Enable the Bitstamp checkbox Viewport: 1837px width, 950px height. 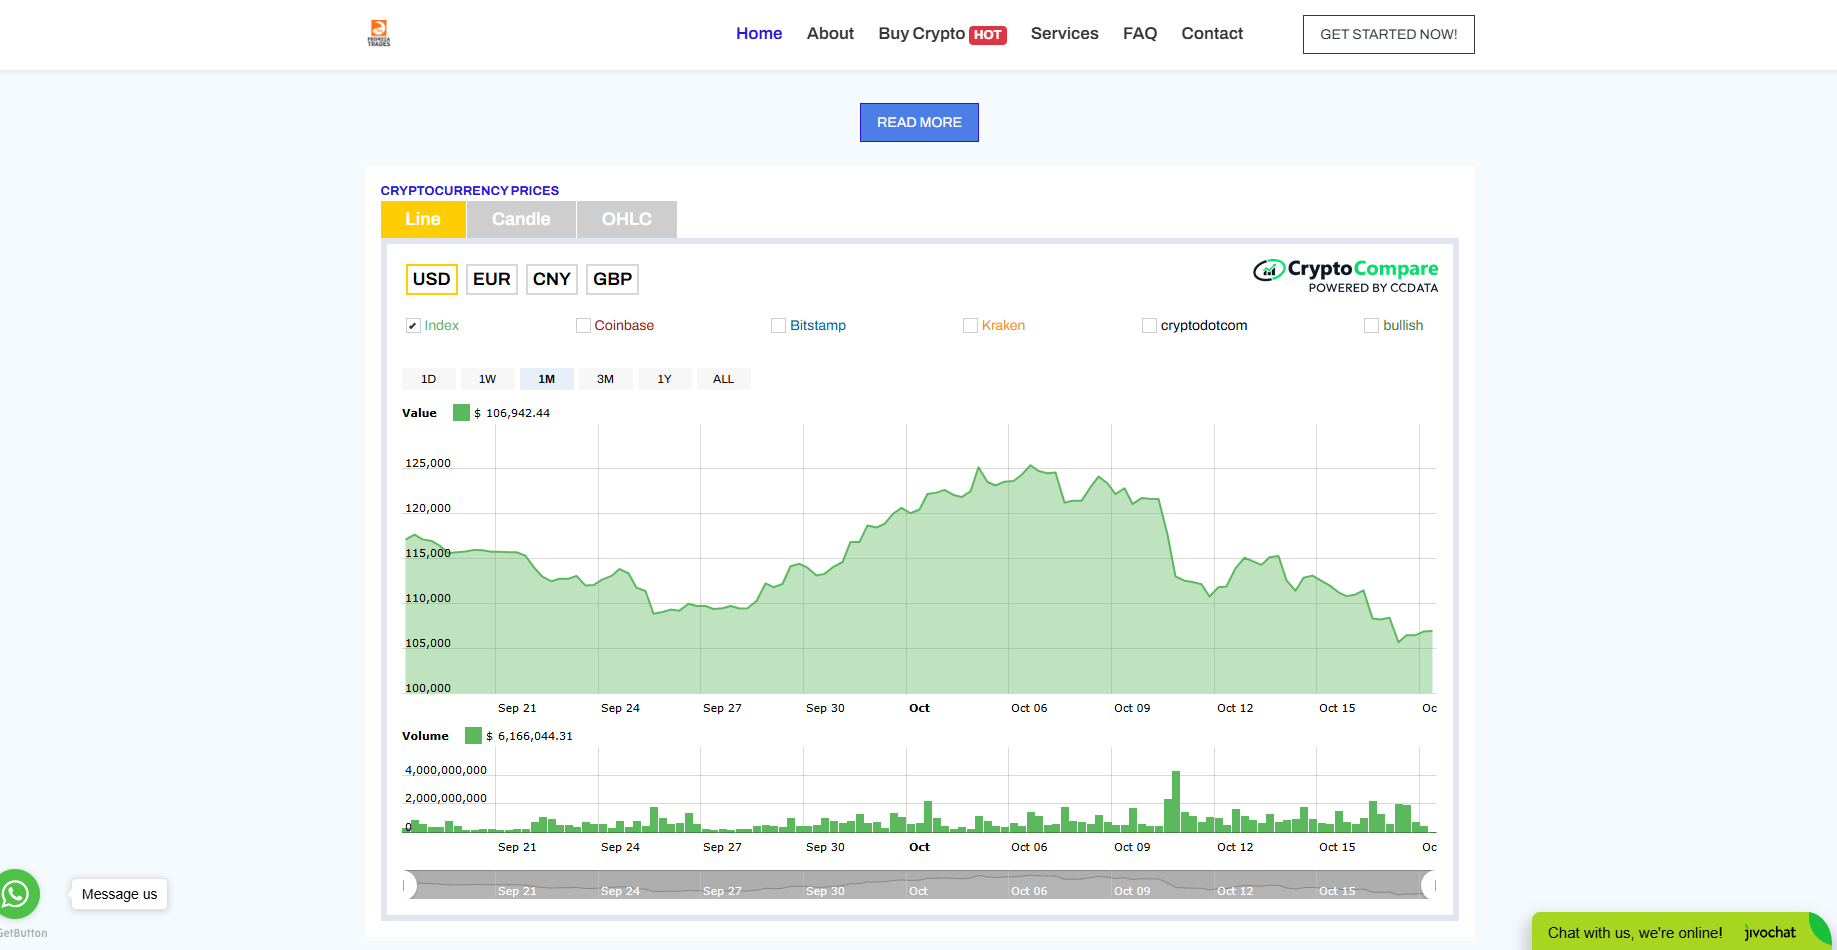(778, 326)
